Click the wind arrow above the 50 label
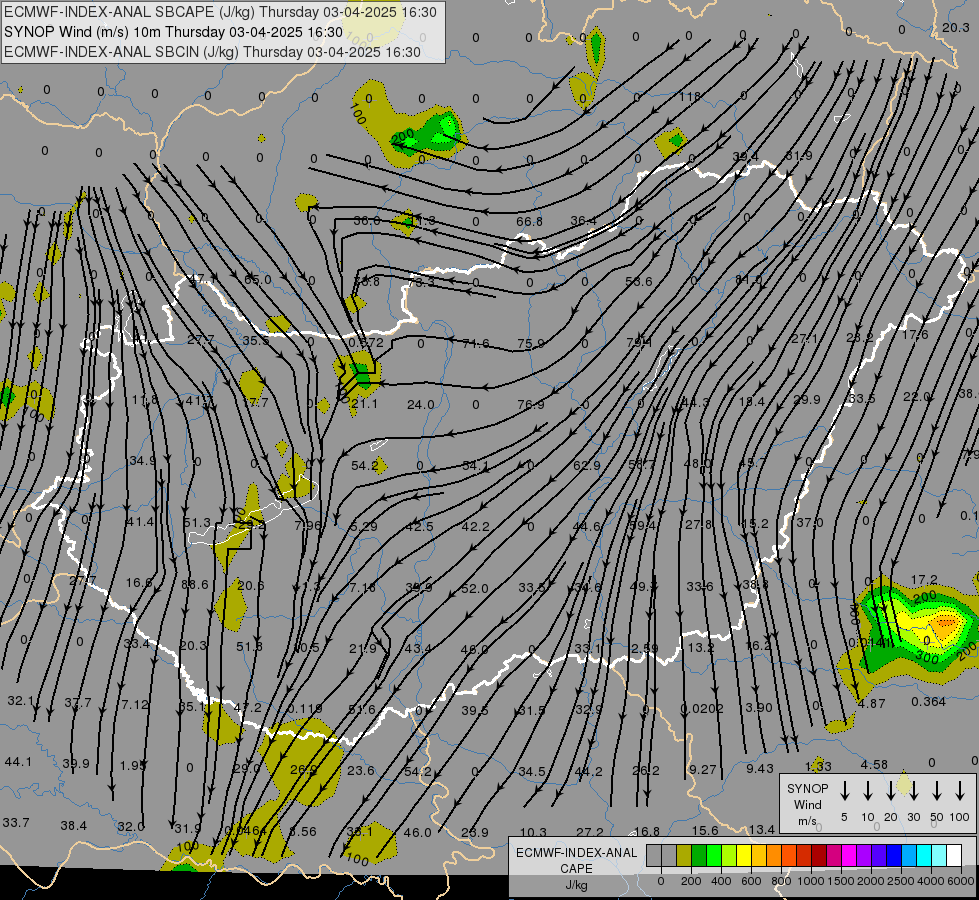Image resolution: width=979 pixels, height=900 pixels. pos(937,791)
